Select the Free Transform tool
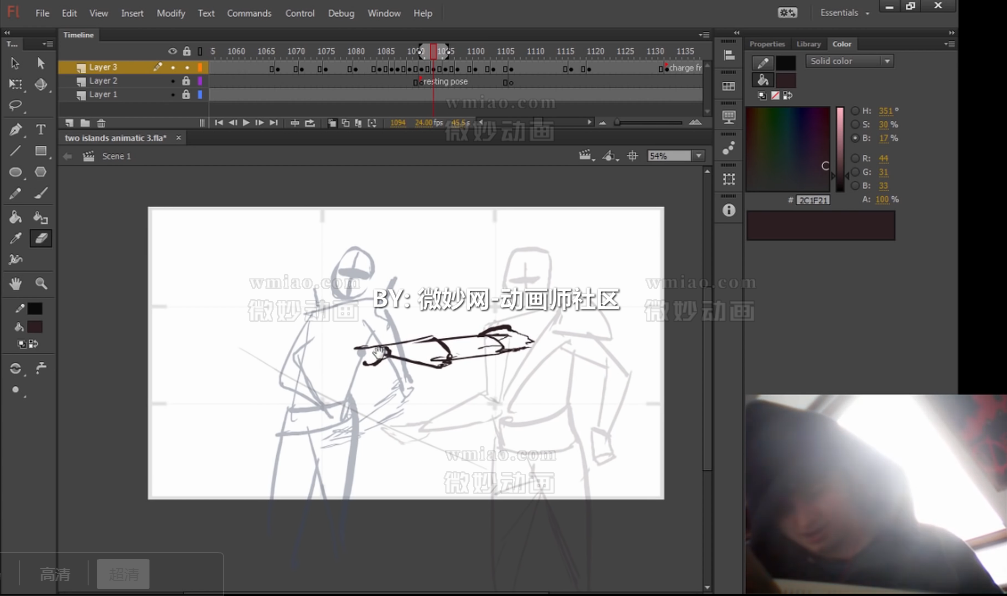 click(x=16, y=85)
